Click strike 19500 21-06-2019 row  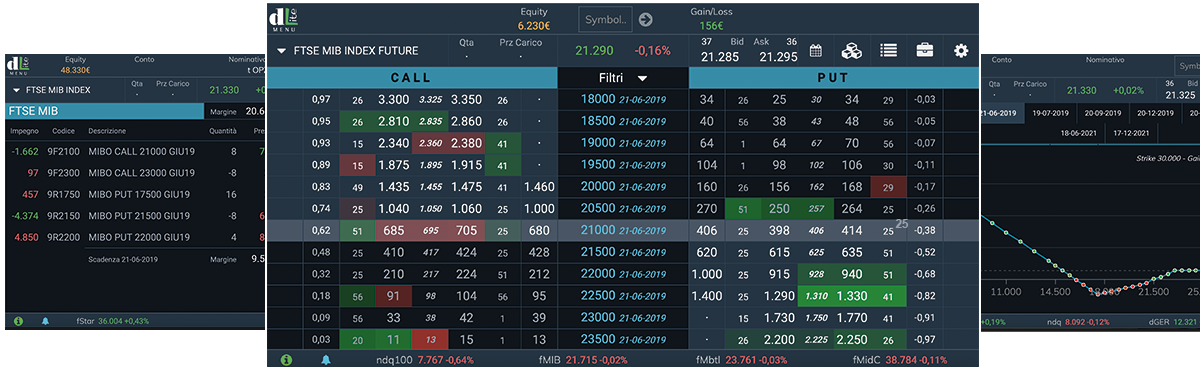623,165
